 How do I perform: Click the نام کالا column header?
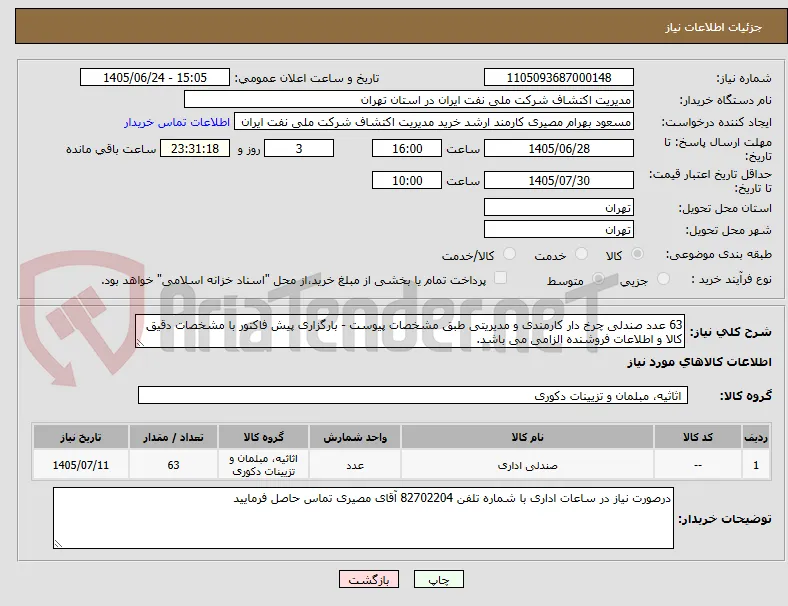[527, 437]
